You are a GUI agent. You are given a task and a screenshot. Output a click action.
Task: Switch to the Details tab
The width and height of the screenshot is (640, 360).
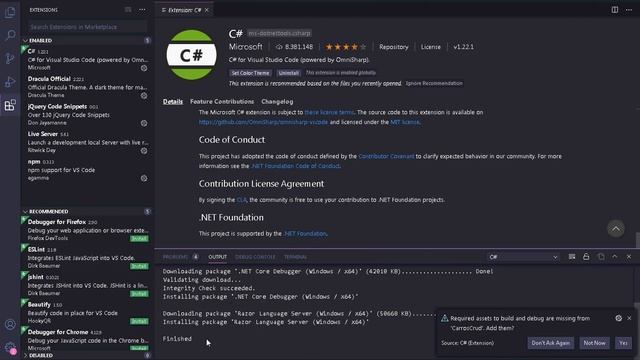173,102
